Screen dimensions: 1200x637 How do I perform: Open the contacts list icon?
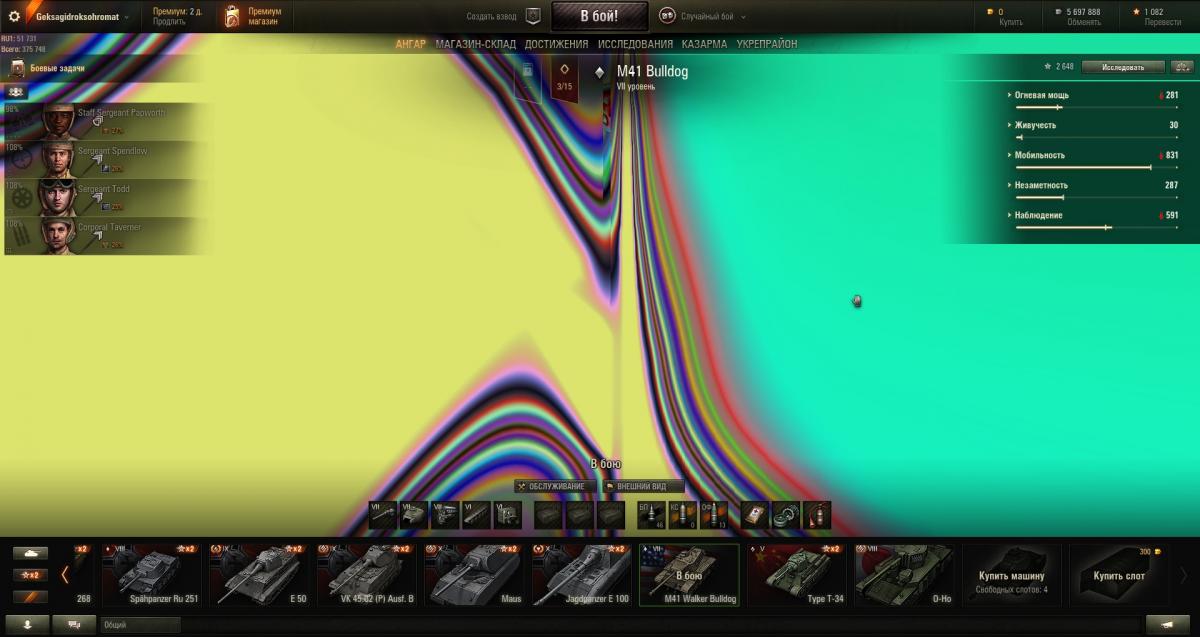(28, 624)
